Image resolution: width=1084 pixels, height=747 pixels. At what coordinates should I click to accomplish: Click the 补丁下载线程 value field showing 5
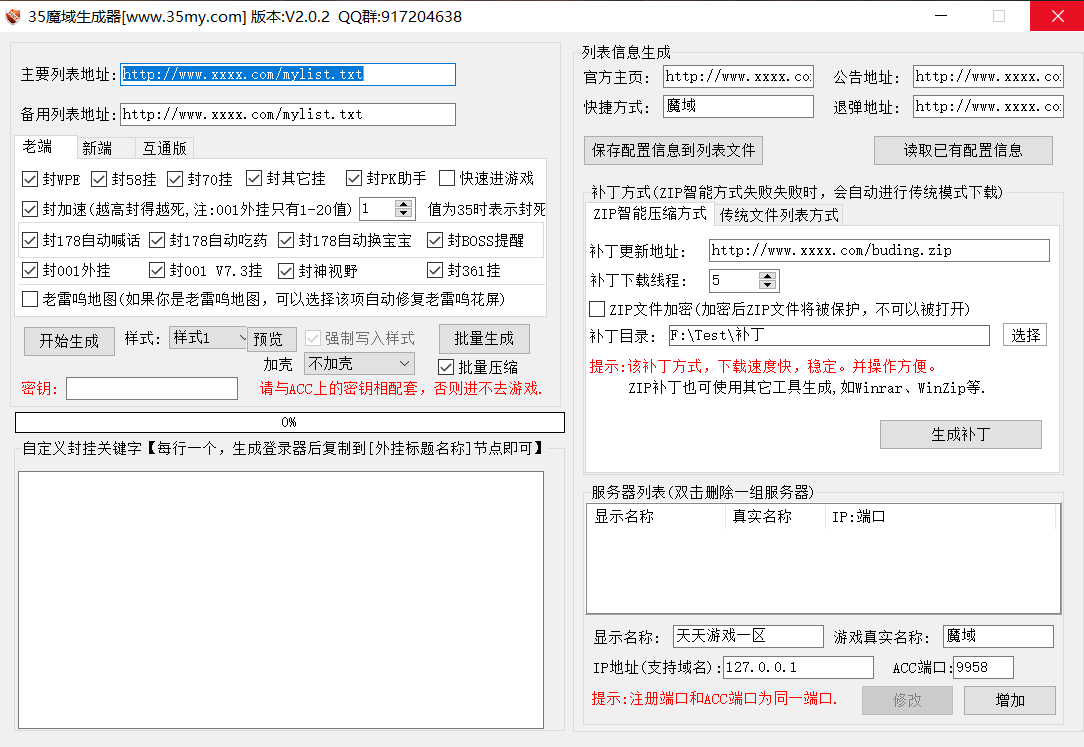734,281
